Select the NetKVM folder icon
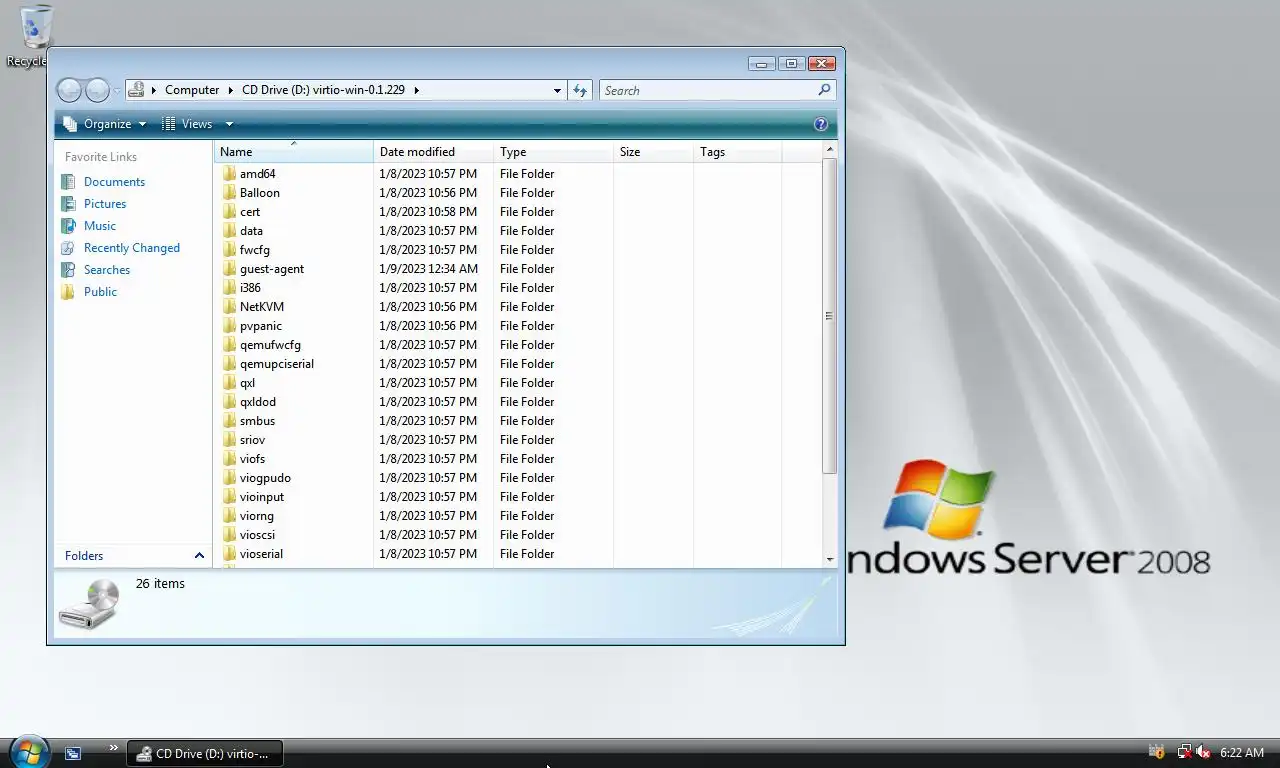Image resolution: width=1280 pixels, height=768 pixels. [x=229, y=306]
